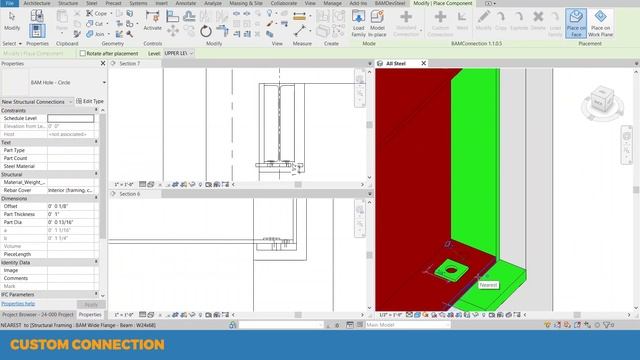Click the Hide in View lightbulb icon
The height and width of the screenshot is (360, 640).
pos(269,13)
